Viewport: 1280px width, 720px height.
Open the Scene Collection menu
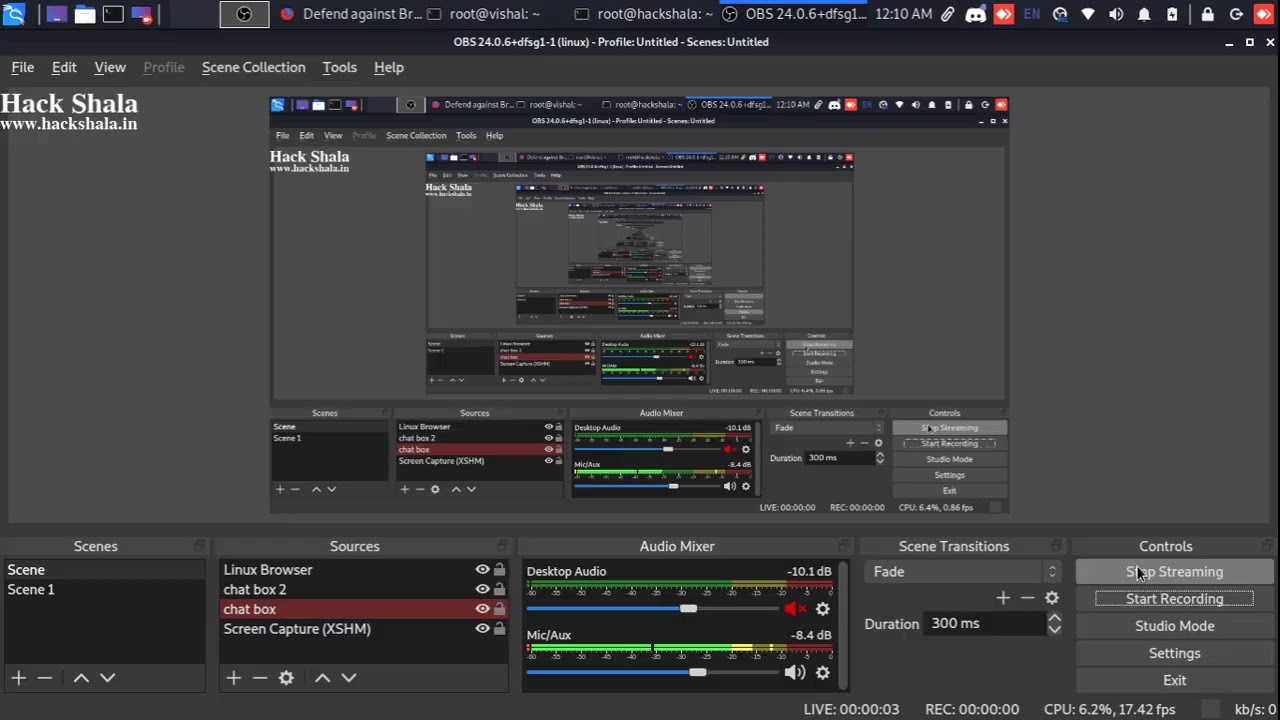pos(253,67)
